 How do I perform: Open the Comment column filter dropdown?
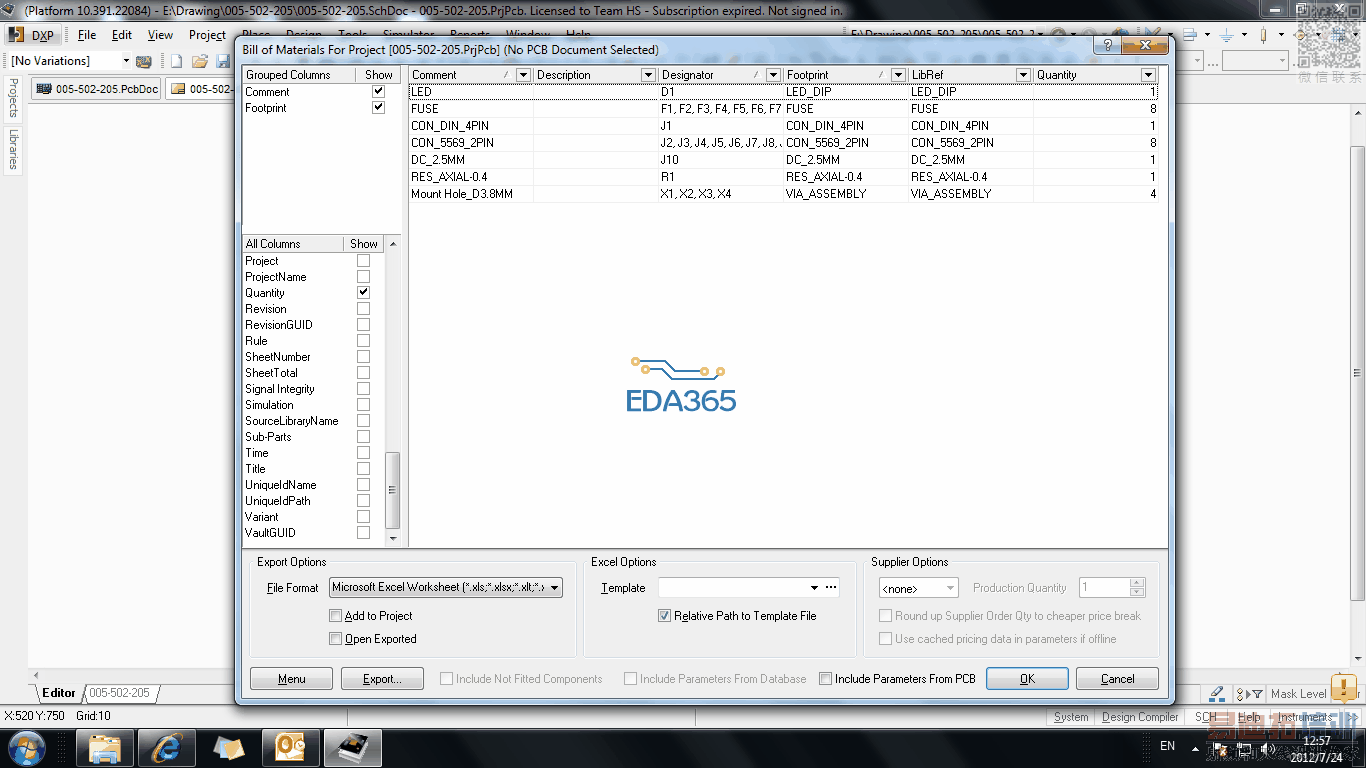(x=523, y=75)
